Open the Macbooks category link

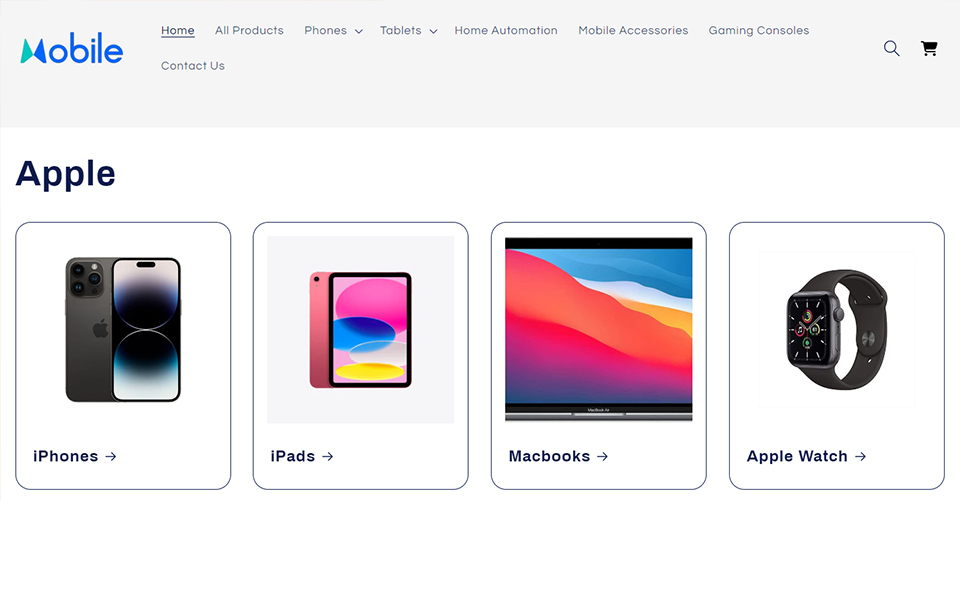[x=549, y=456]
